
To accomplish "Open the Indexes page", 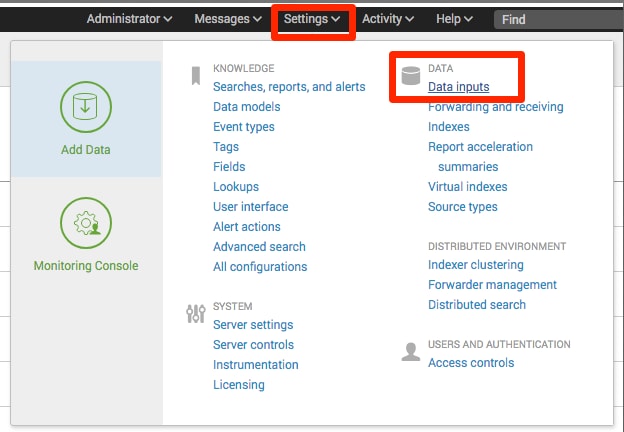I will (x=448, y=127).
